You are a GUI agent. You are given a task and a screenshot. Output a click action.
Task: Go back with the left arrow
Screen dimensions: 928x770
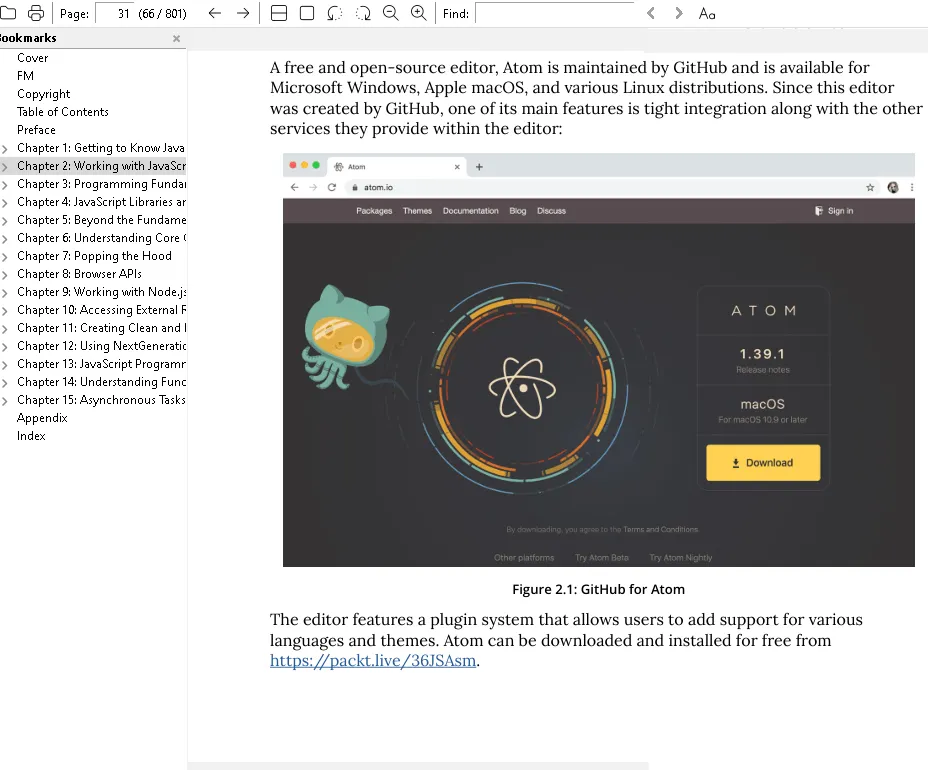tap(214, 13)
